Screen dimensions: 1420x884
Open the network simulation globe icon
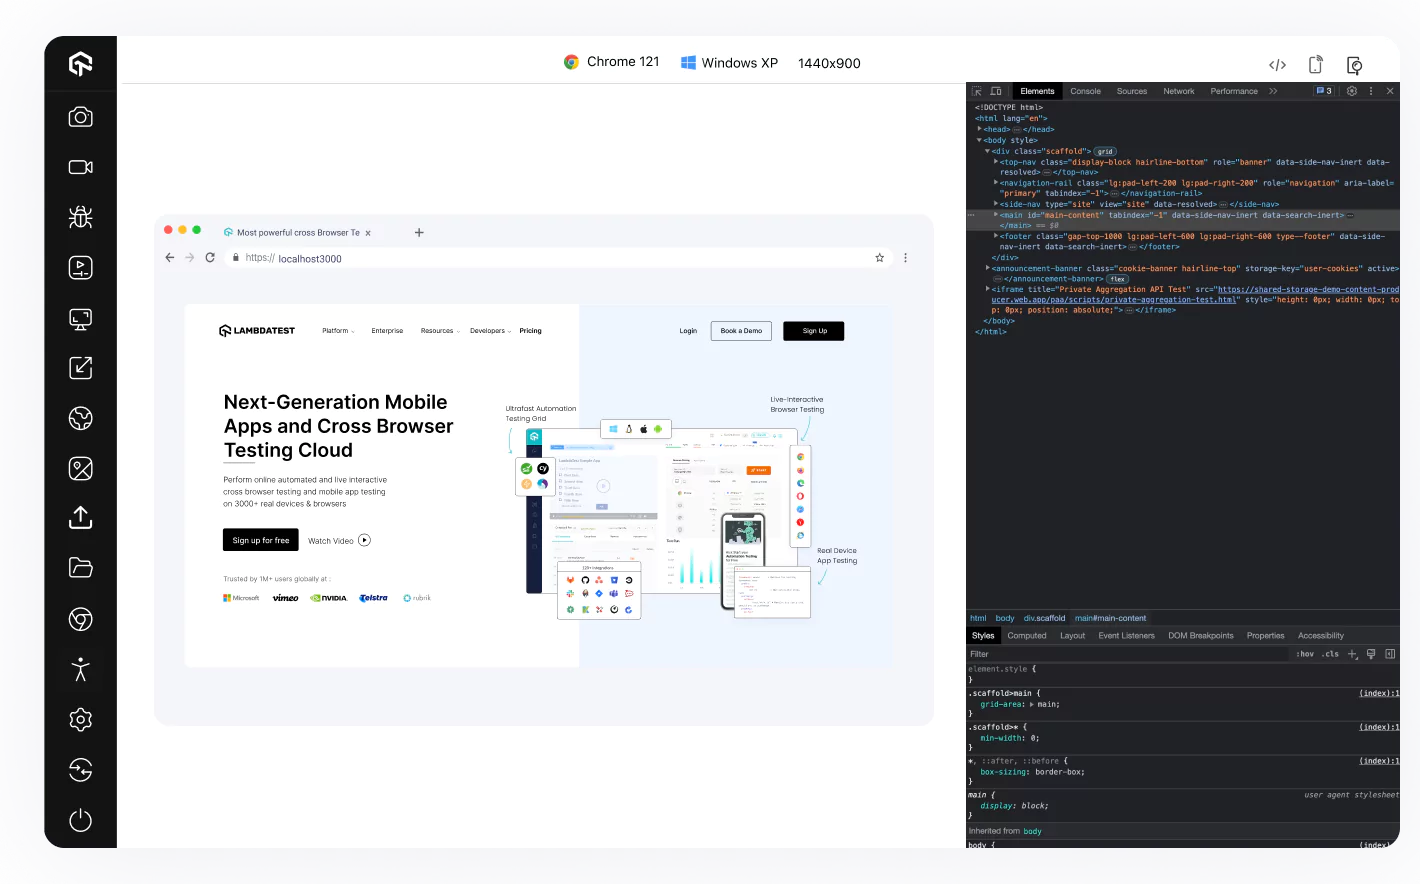tap(80, 418)
